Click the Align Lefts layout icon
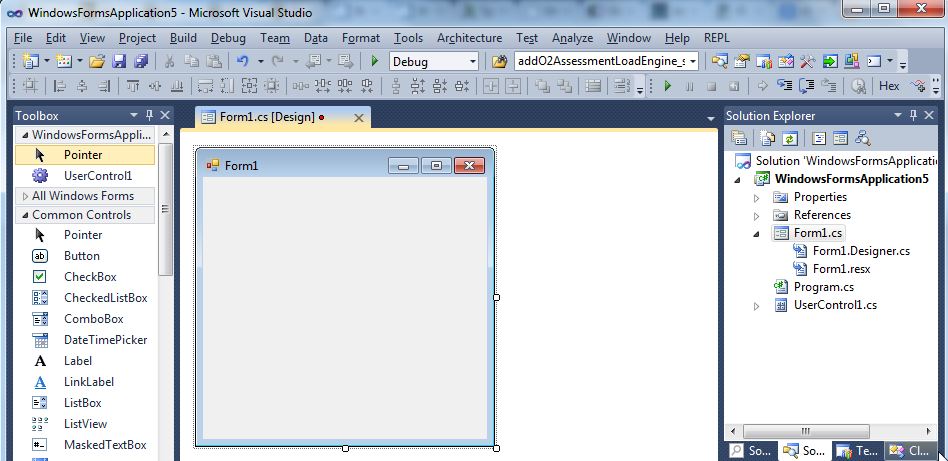Image resolution: width=948 pixels, height=461 pixels. (60, 86)
